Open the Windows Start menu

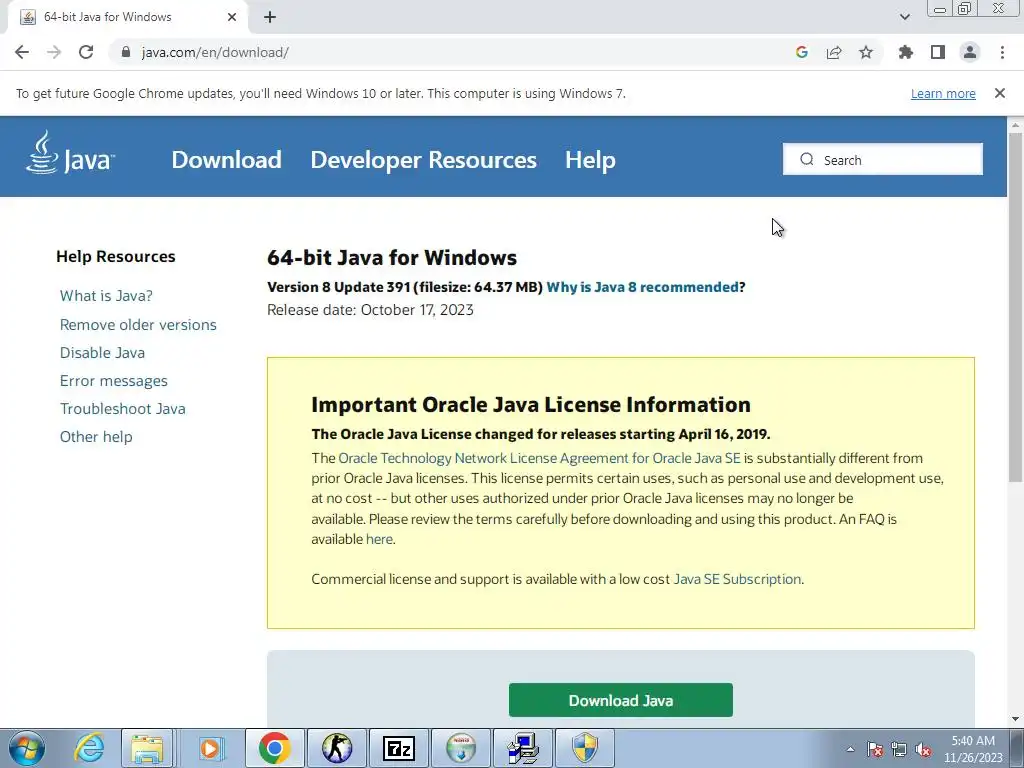(x=27, y=748)
